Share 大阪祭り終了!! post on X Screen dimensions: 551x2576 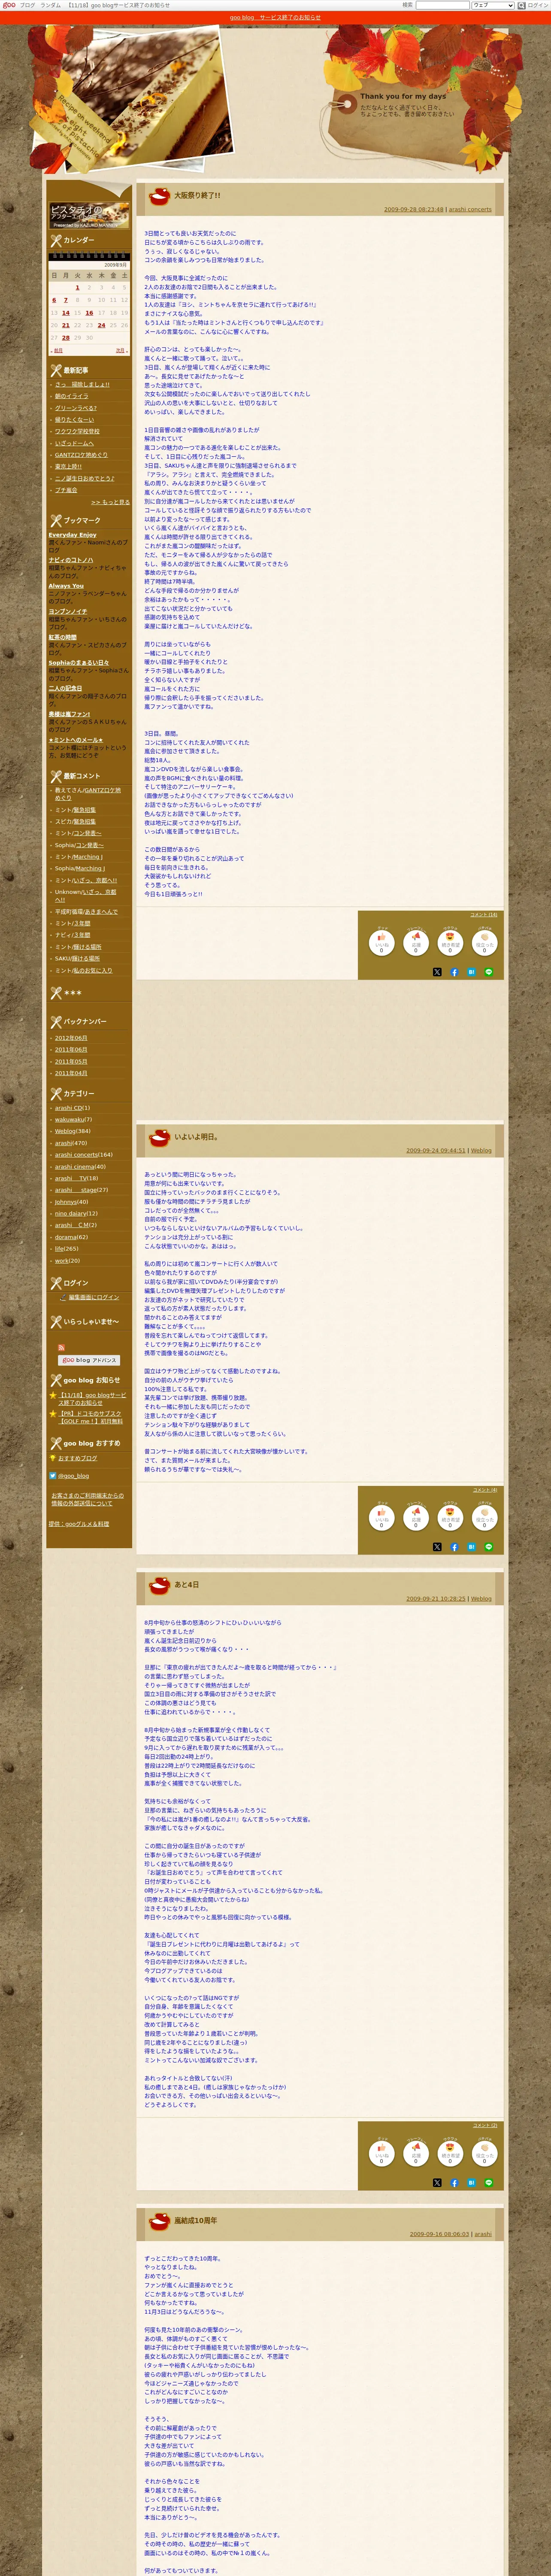tap(437, 972)
